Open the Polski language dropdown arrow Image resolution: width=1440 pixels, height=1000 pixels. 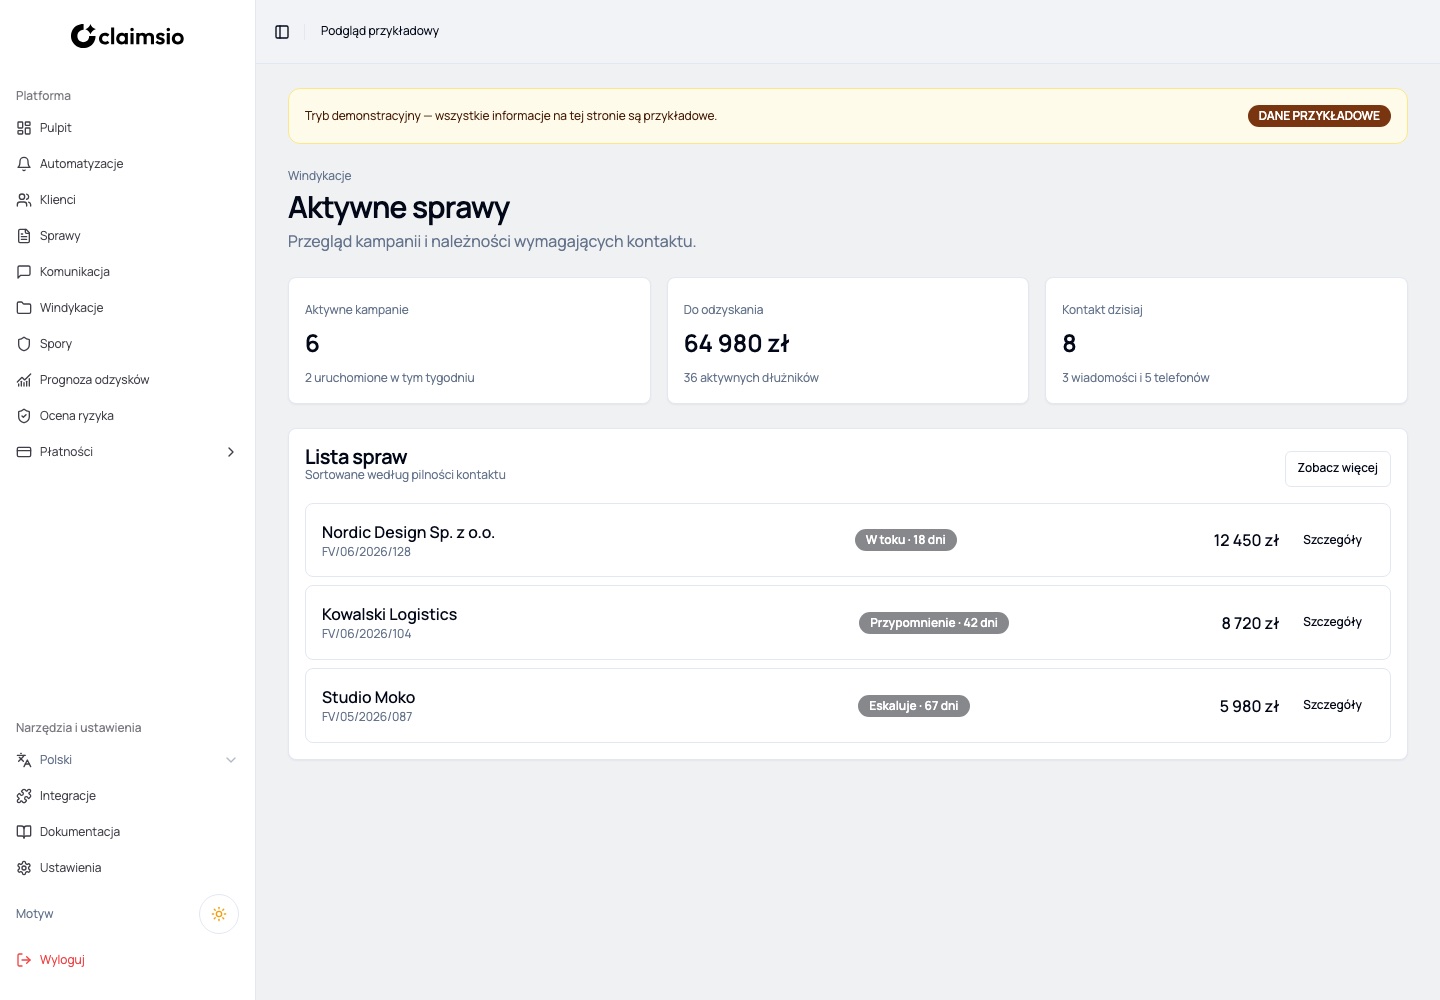click(x=231, y=760)
